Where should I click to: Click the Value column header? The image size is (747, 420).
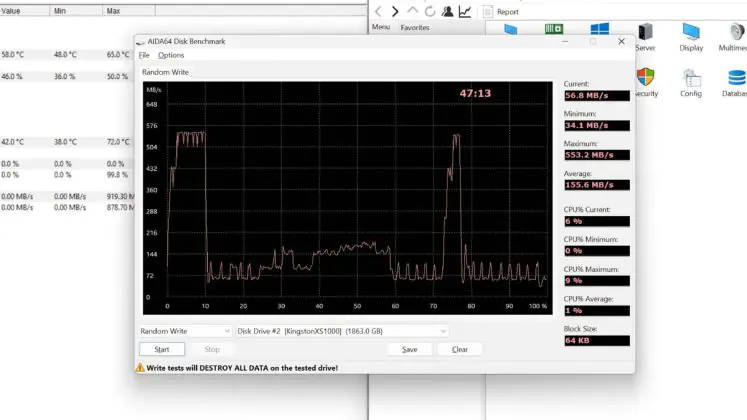point(24,10)
